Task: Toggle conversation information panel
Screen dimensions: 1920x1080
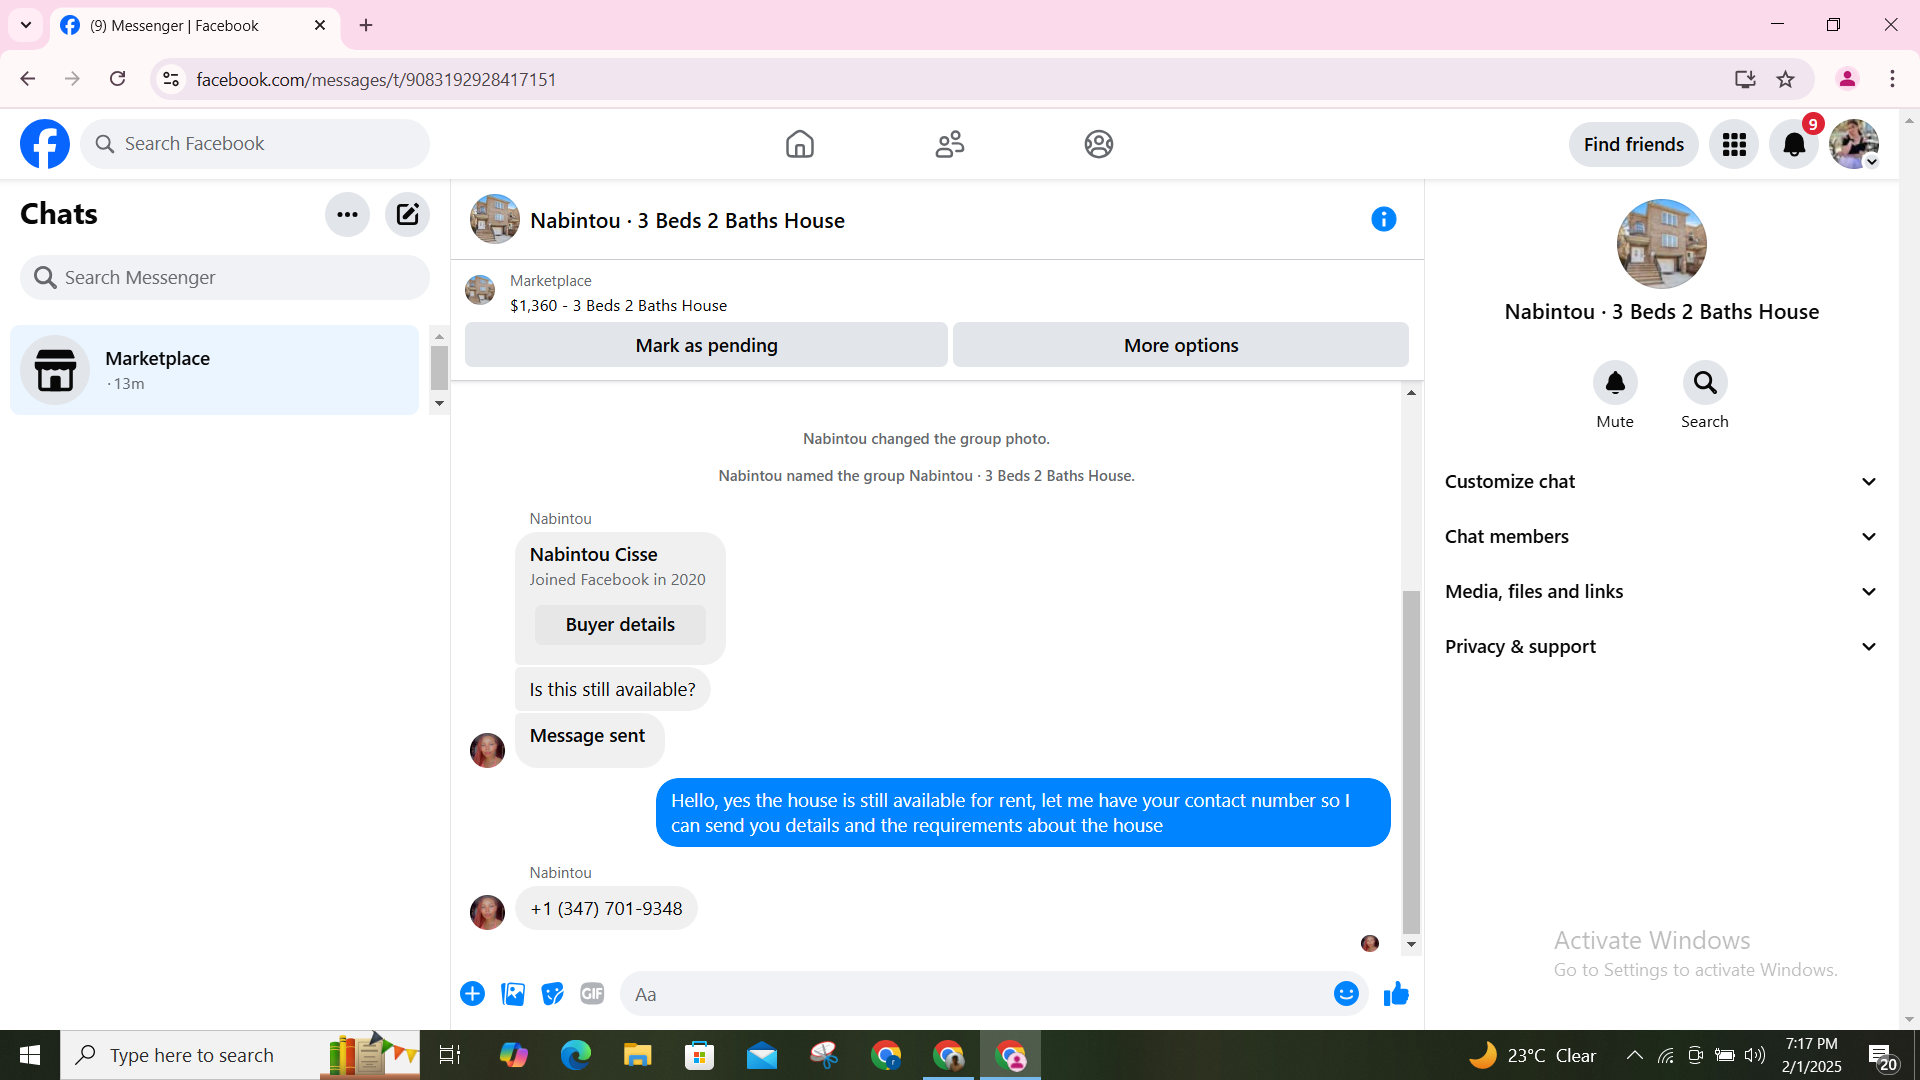Action: point(1383,219)
